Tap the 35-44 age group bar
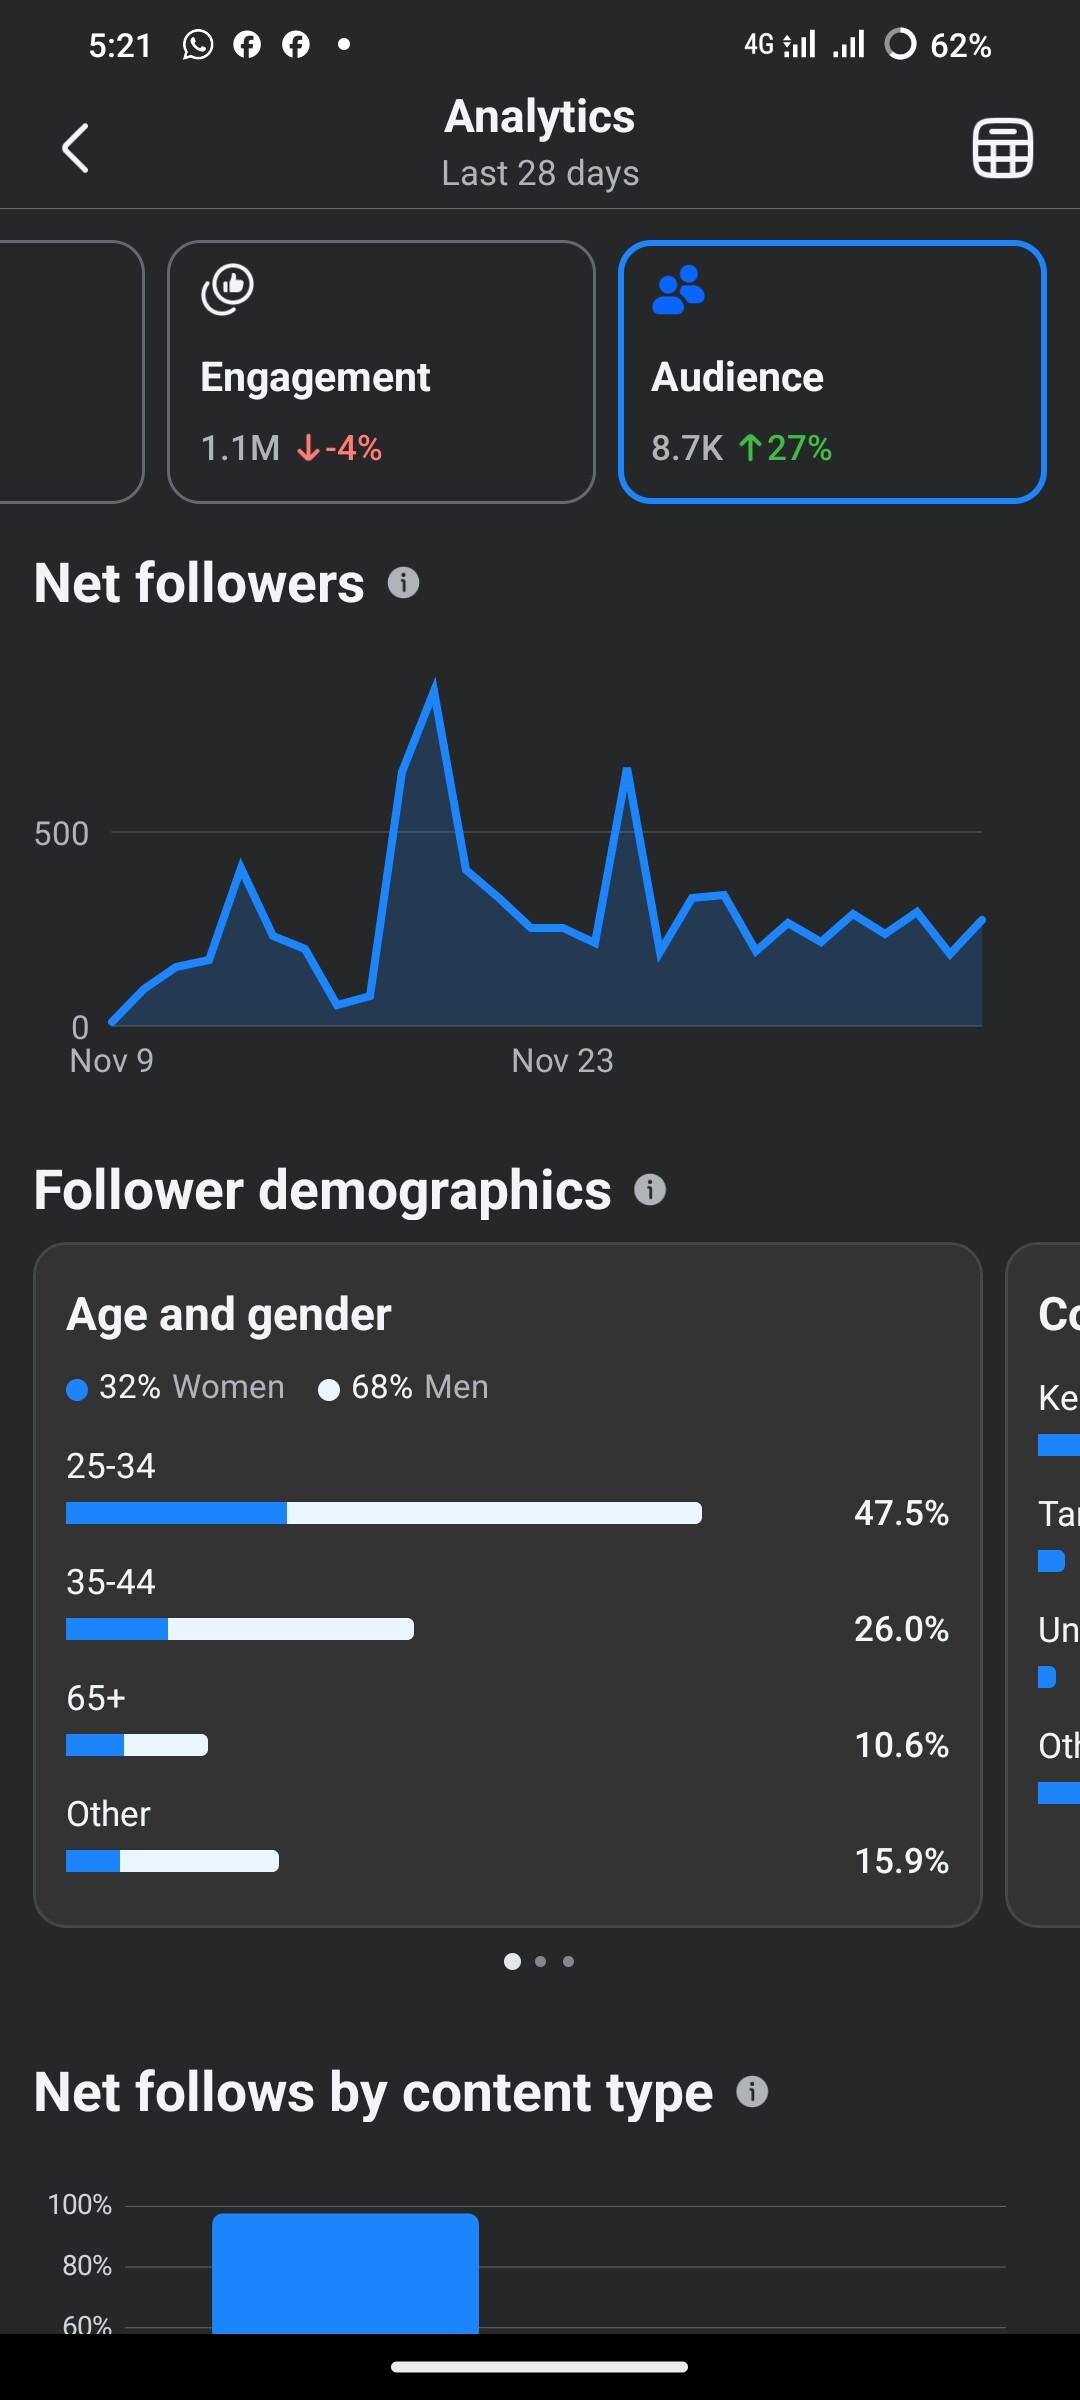 point(240,1629)
